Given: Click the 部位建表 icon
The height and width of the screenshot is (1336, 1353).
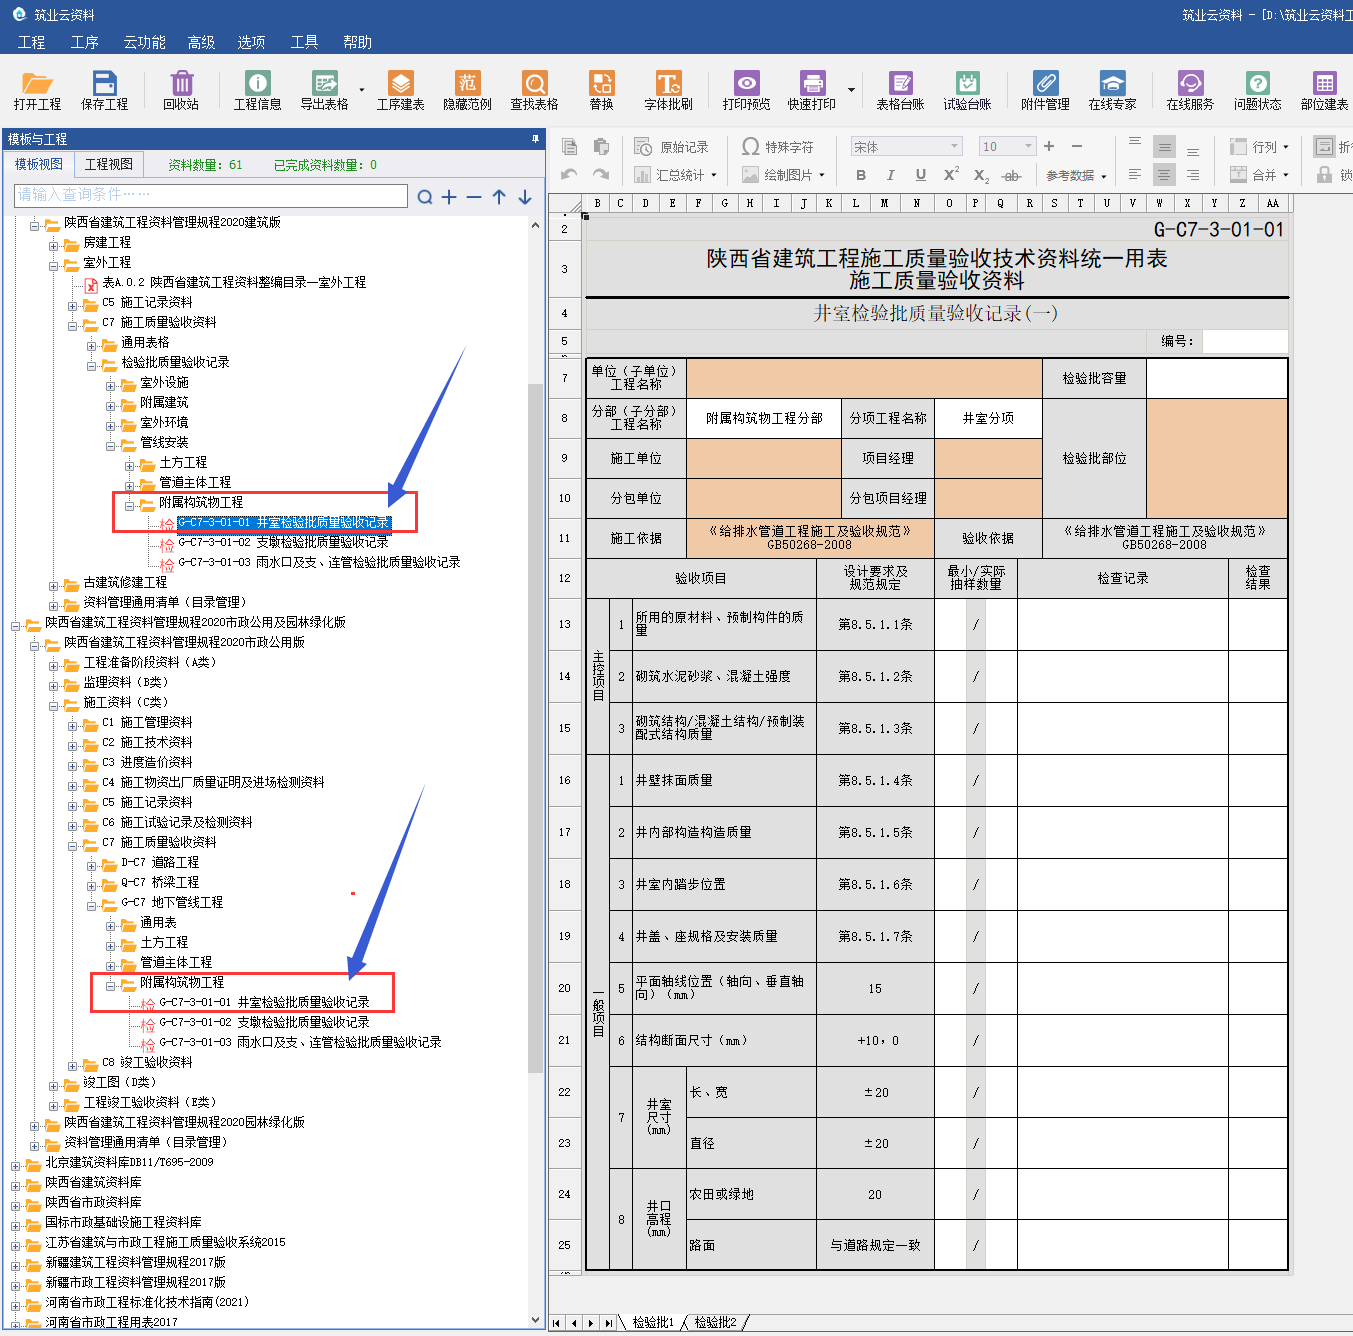Looking at the screenshot, I should point(1324,90).
